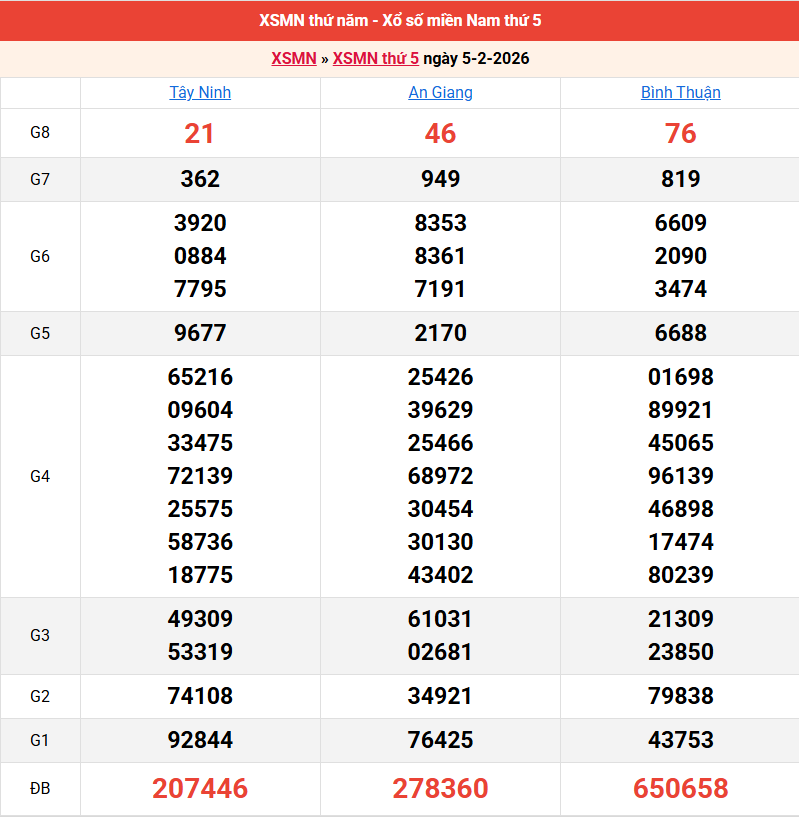This screenshot has height=817, width=799.
Task: Open the Bình Thuận province link
Action: pos(680,93)
